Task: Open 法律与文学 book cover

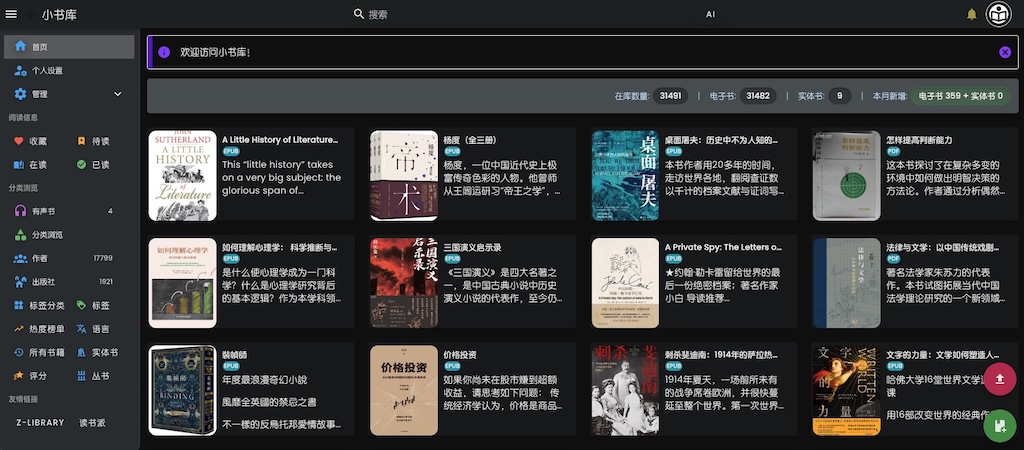Action: (847, 283)
